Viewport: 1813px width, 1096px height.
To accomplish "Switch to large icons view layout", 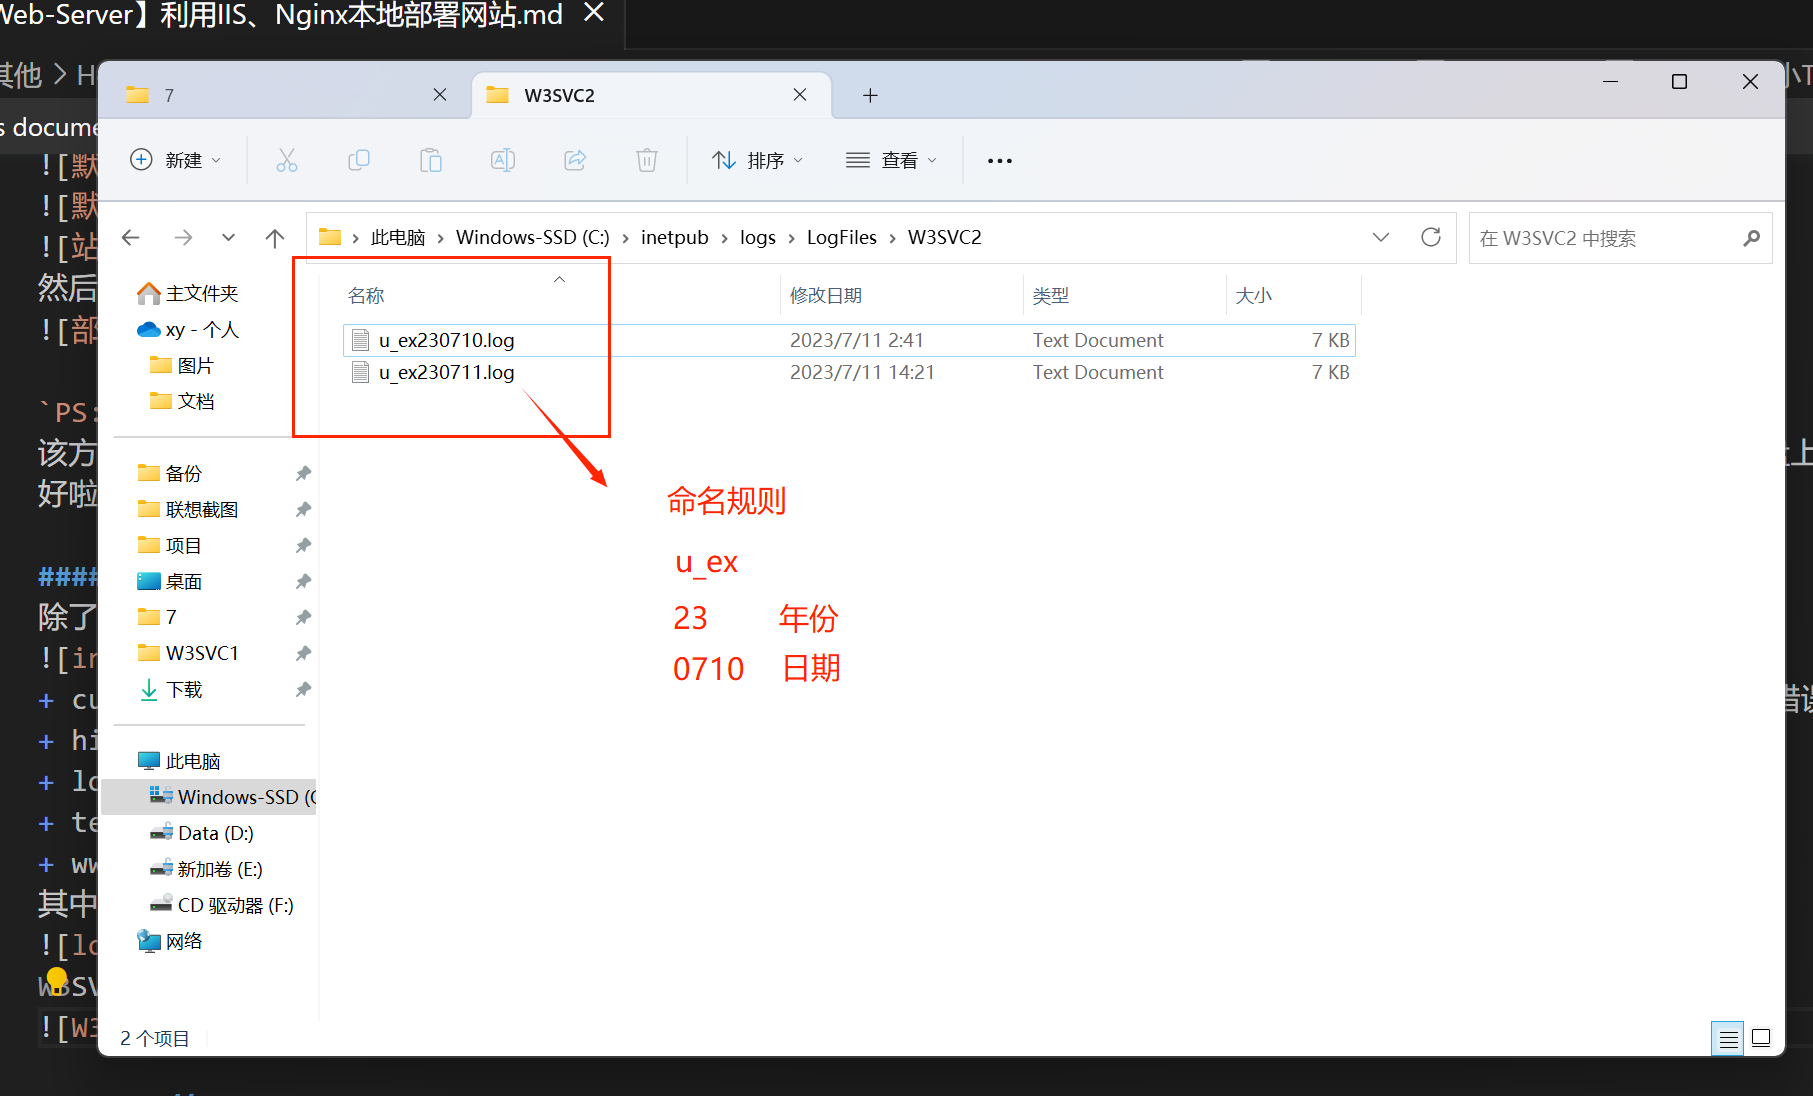I will click(1761, 1038).
